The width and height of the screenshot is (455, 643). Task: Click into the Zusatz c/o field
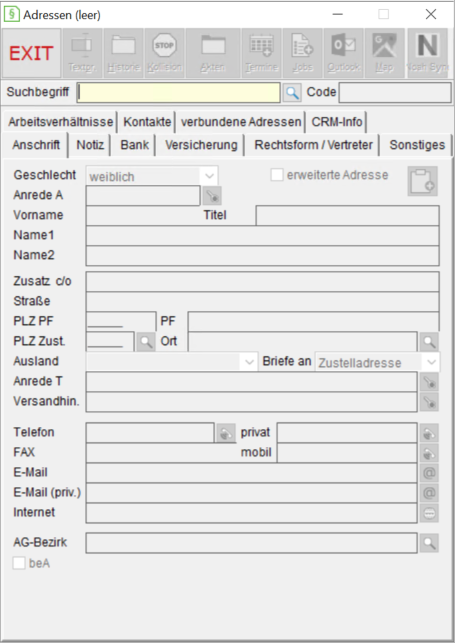[x=262, y=281]
